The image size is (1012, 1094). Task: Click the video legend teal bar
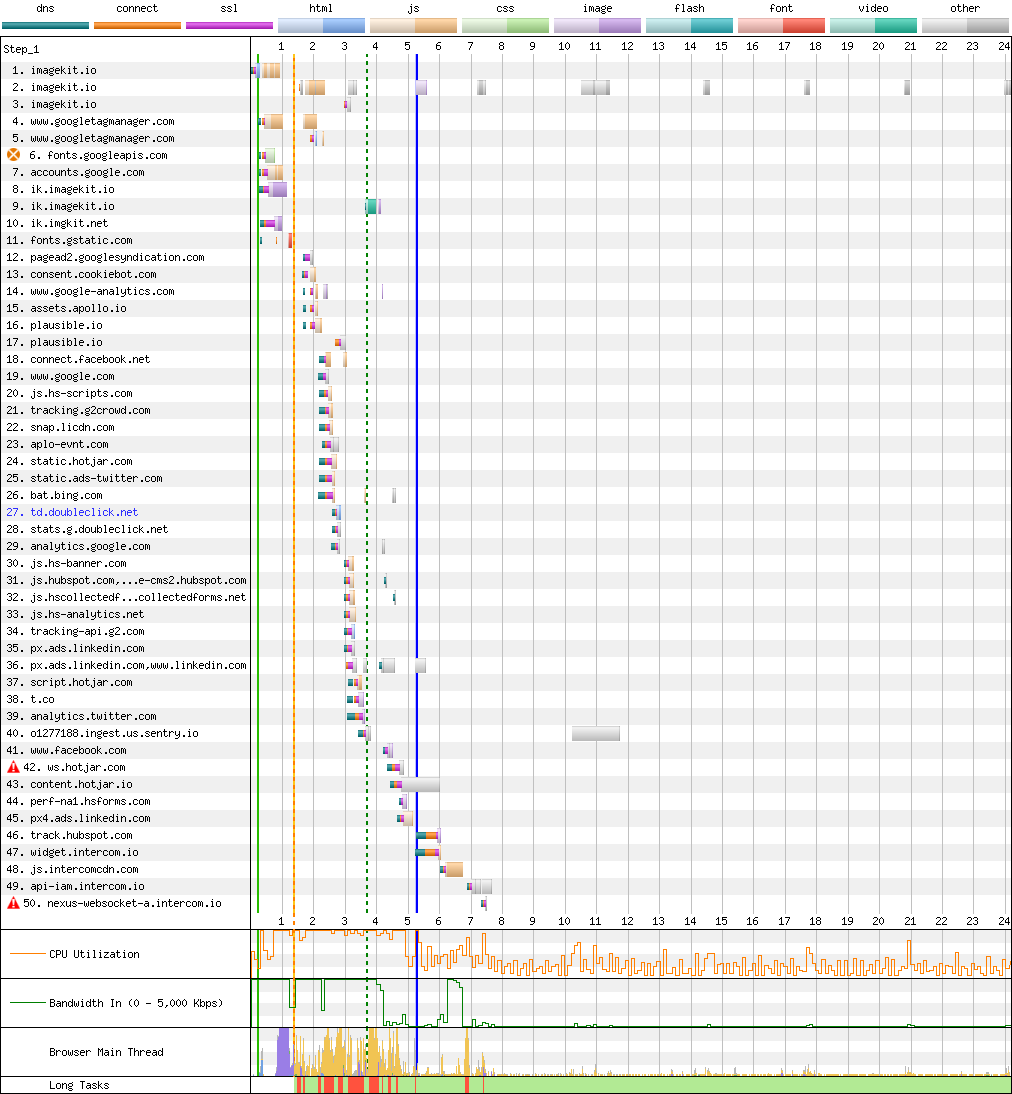pyautogui.click(x=873, y=25)
